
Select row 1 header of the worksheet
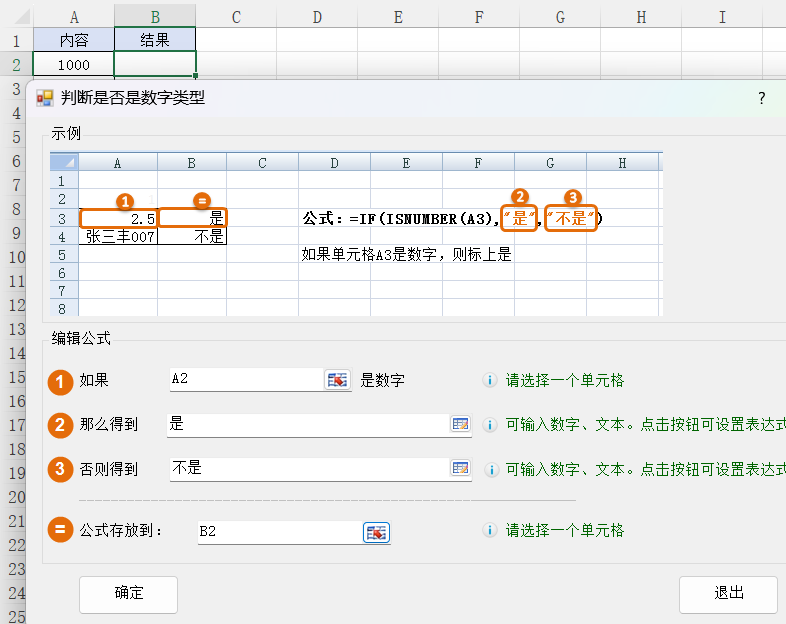point(16,41)
